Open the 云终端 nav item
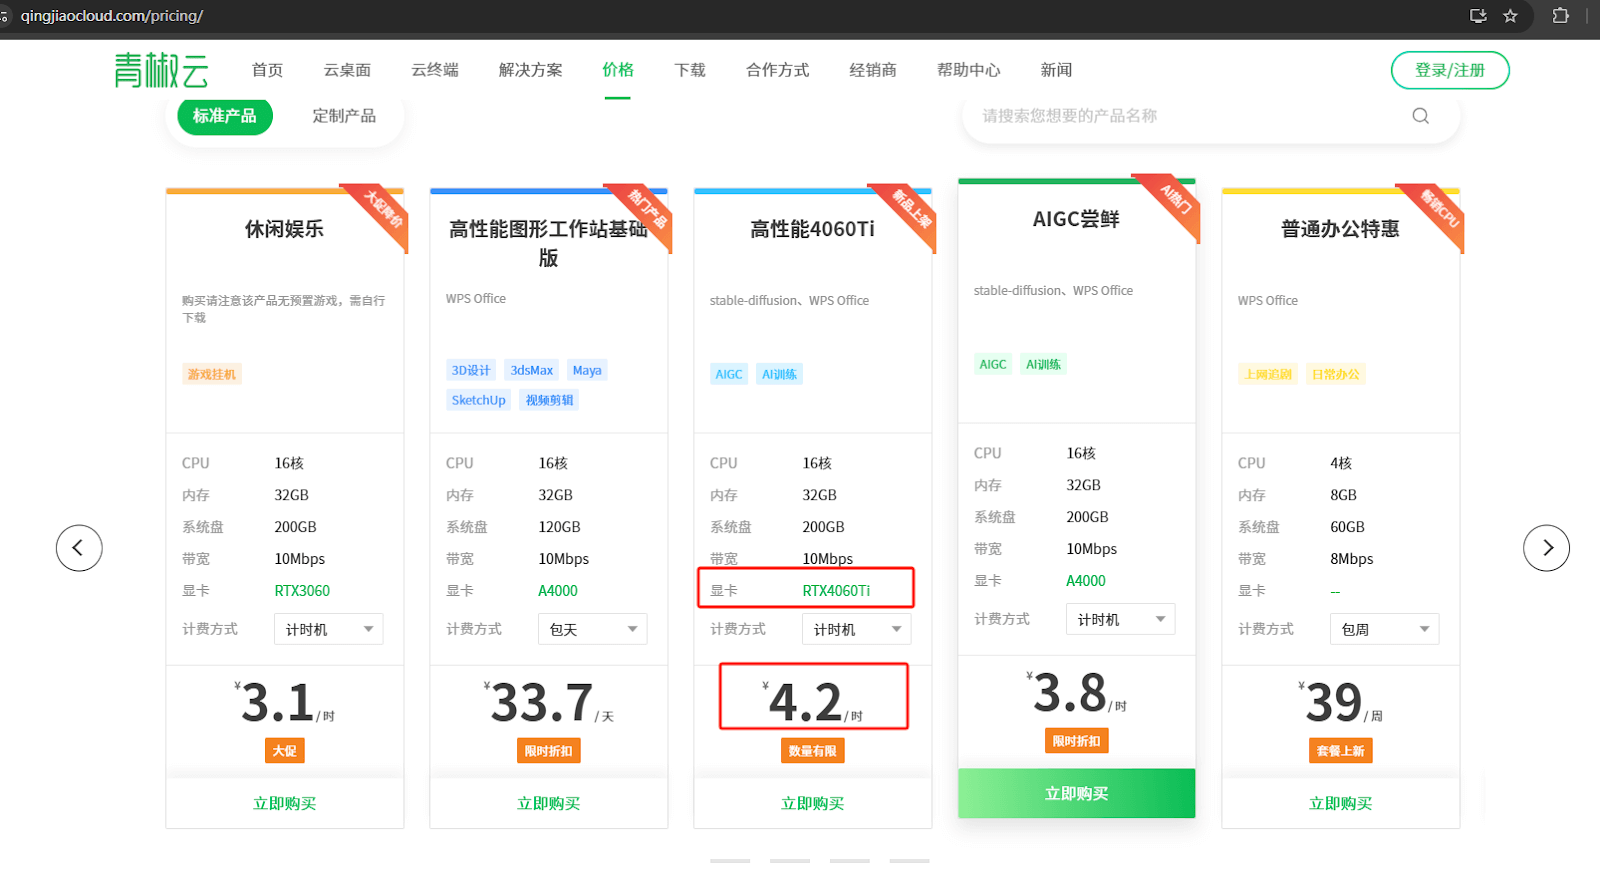 tap(435, 70)
